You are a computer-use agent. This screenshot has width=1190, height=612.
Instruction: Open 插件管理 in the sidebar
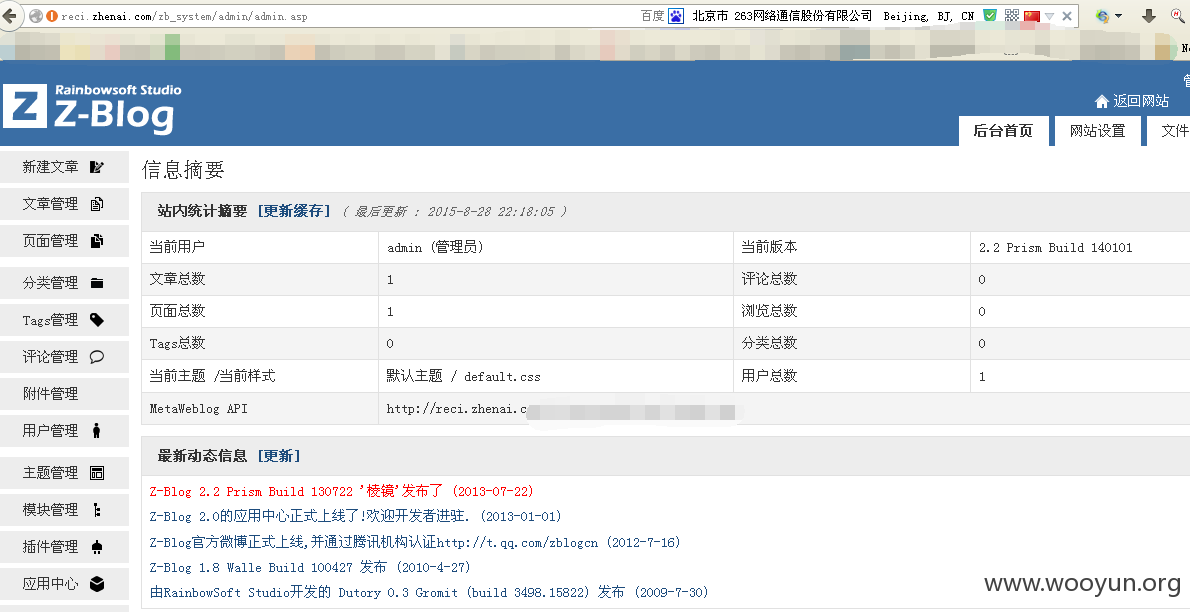click(x=65, y=547)
